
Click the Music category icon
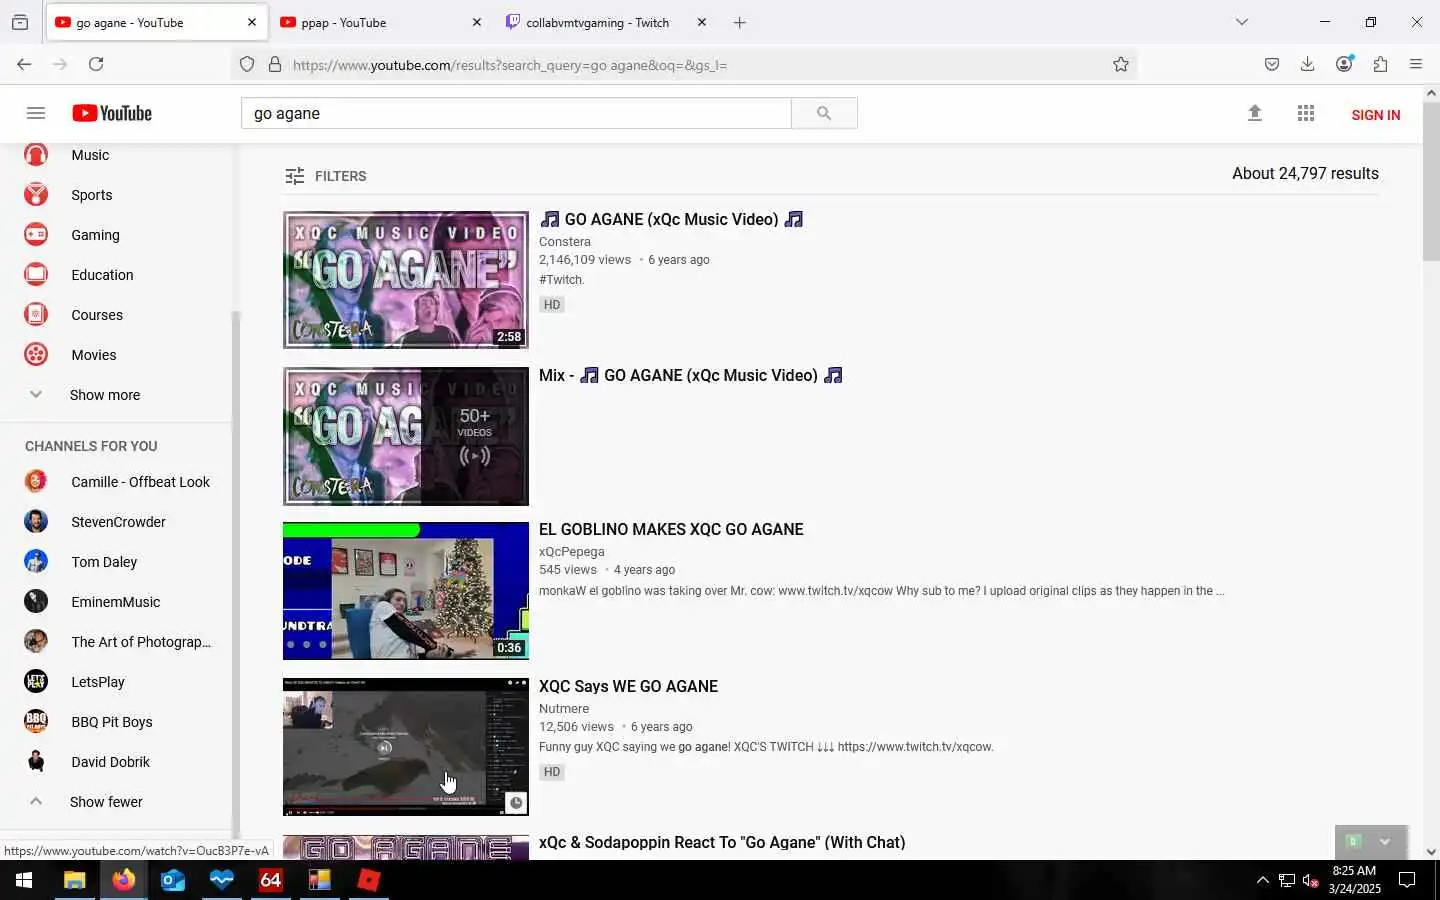(x=36, y=155)
